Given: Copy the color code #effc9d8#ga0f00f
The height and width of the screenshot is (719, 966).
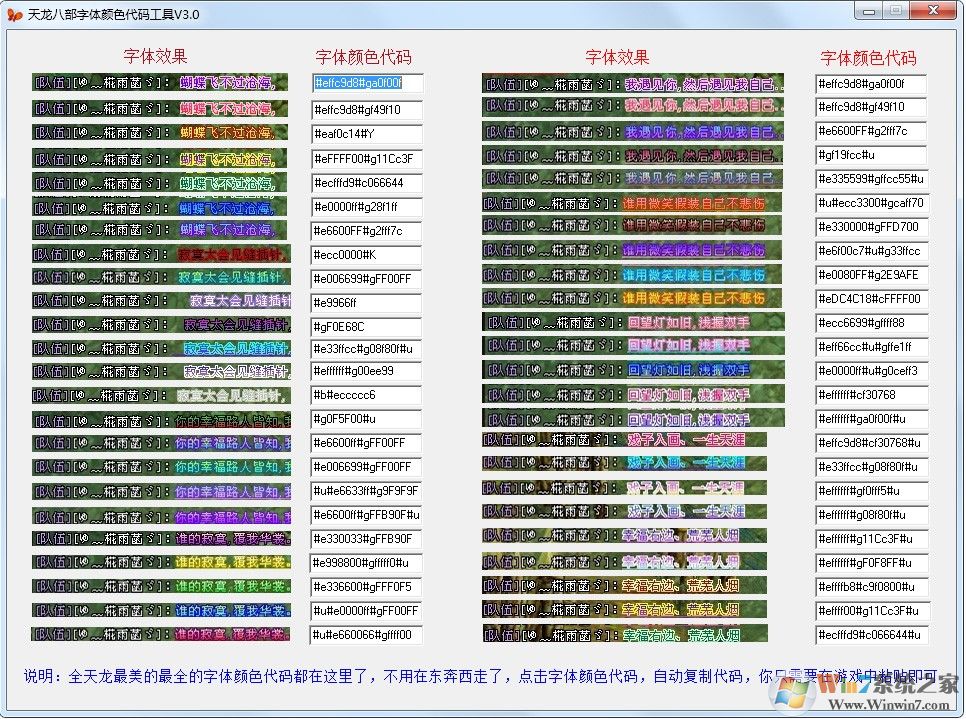Looking at the screenshot, I should 366,84.
